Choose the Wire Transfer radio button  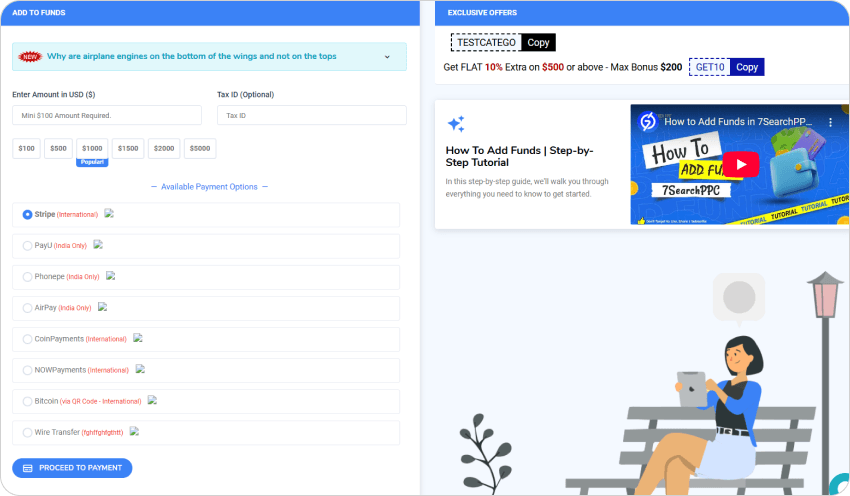coord(27,433)
